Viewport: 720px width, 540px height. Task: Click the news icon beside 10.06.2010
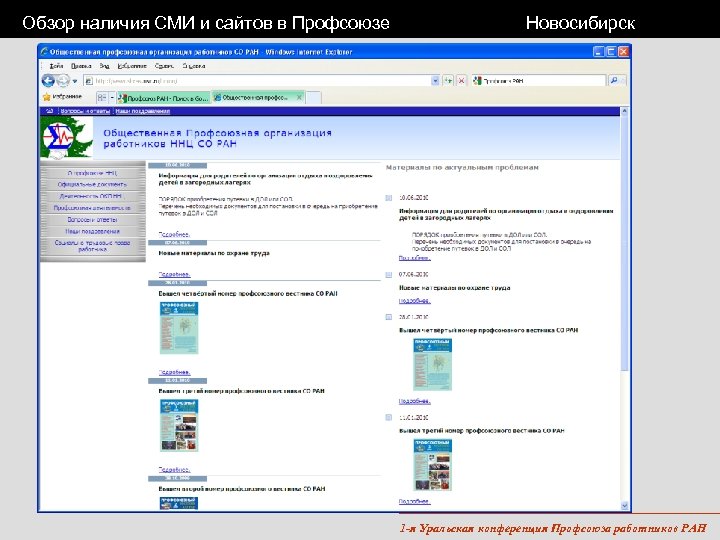[x=389, y=198]
